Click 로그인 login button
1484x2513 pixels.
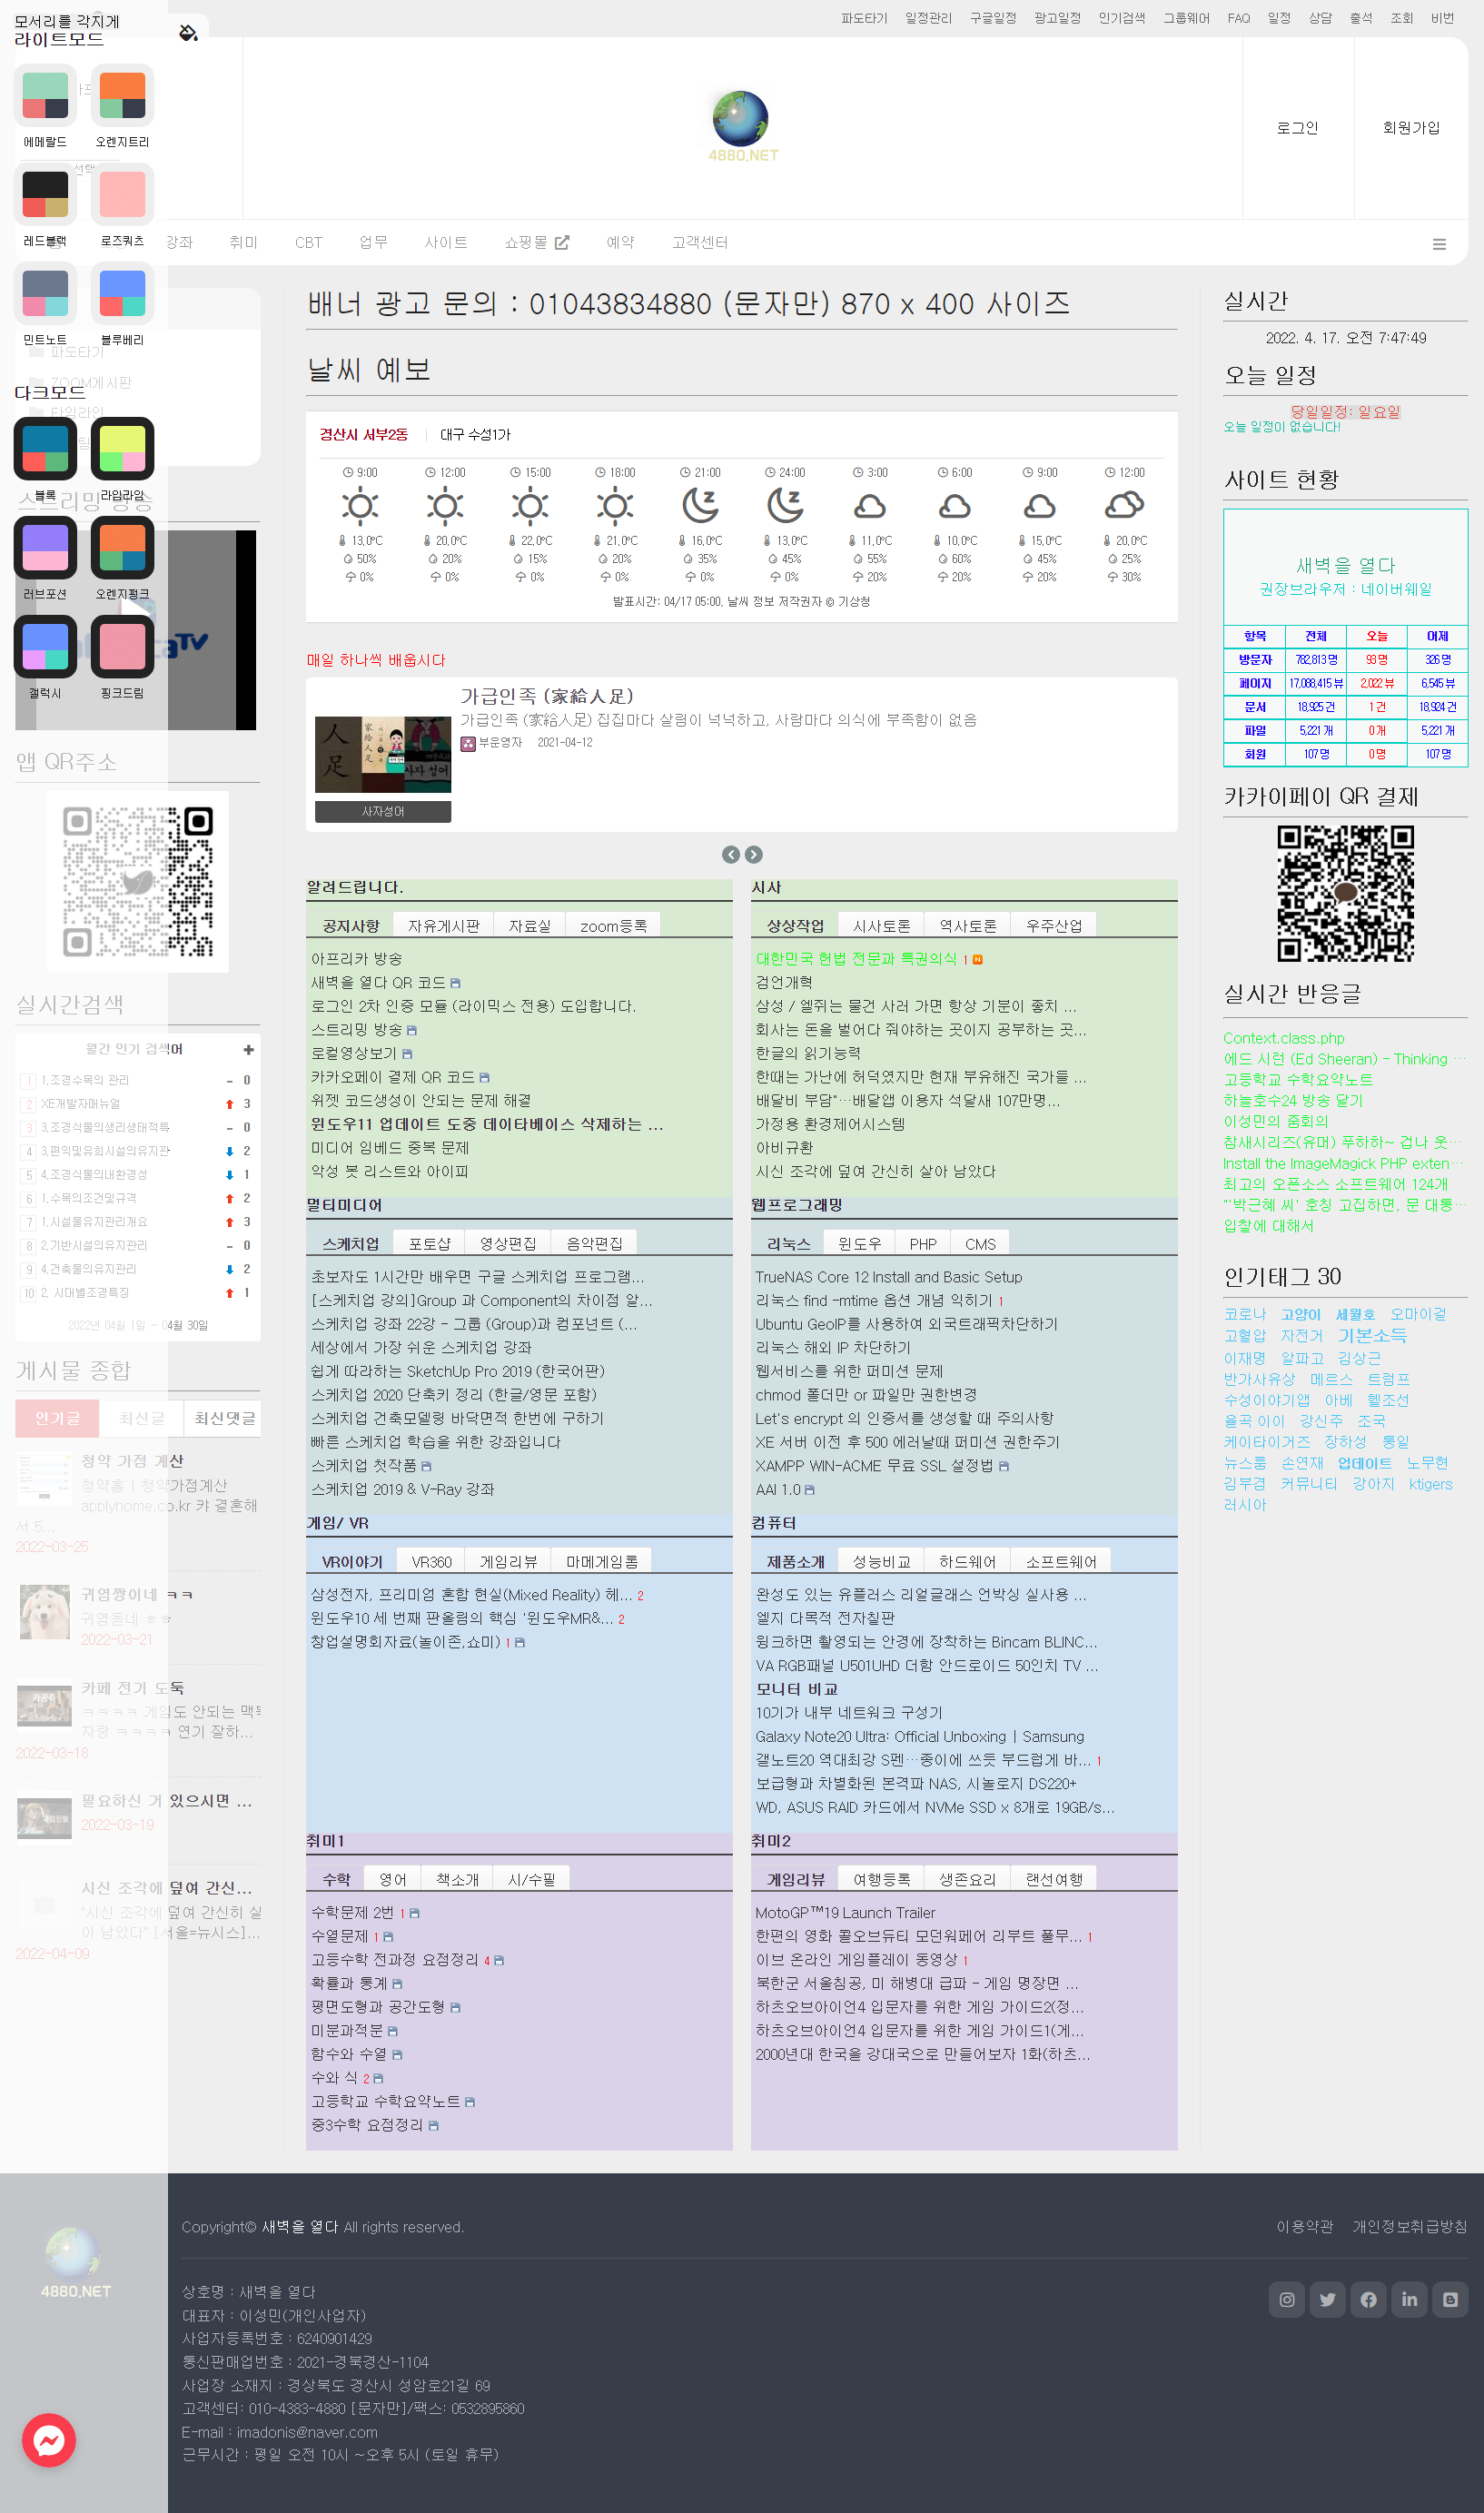coord(1298,128)
